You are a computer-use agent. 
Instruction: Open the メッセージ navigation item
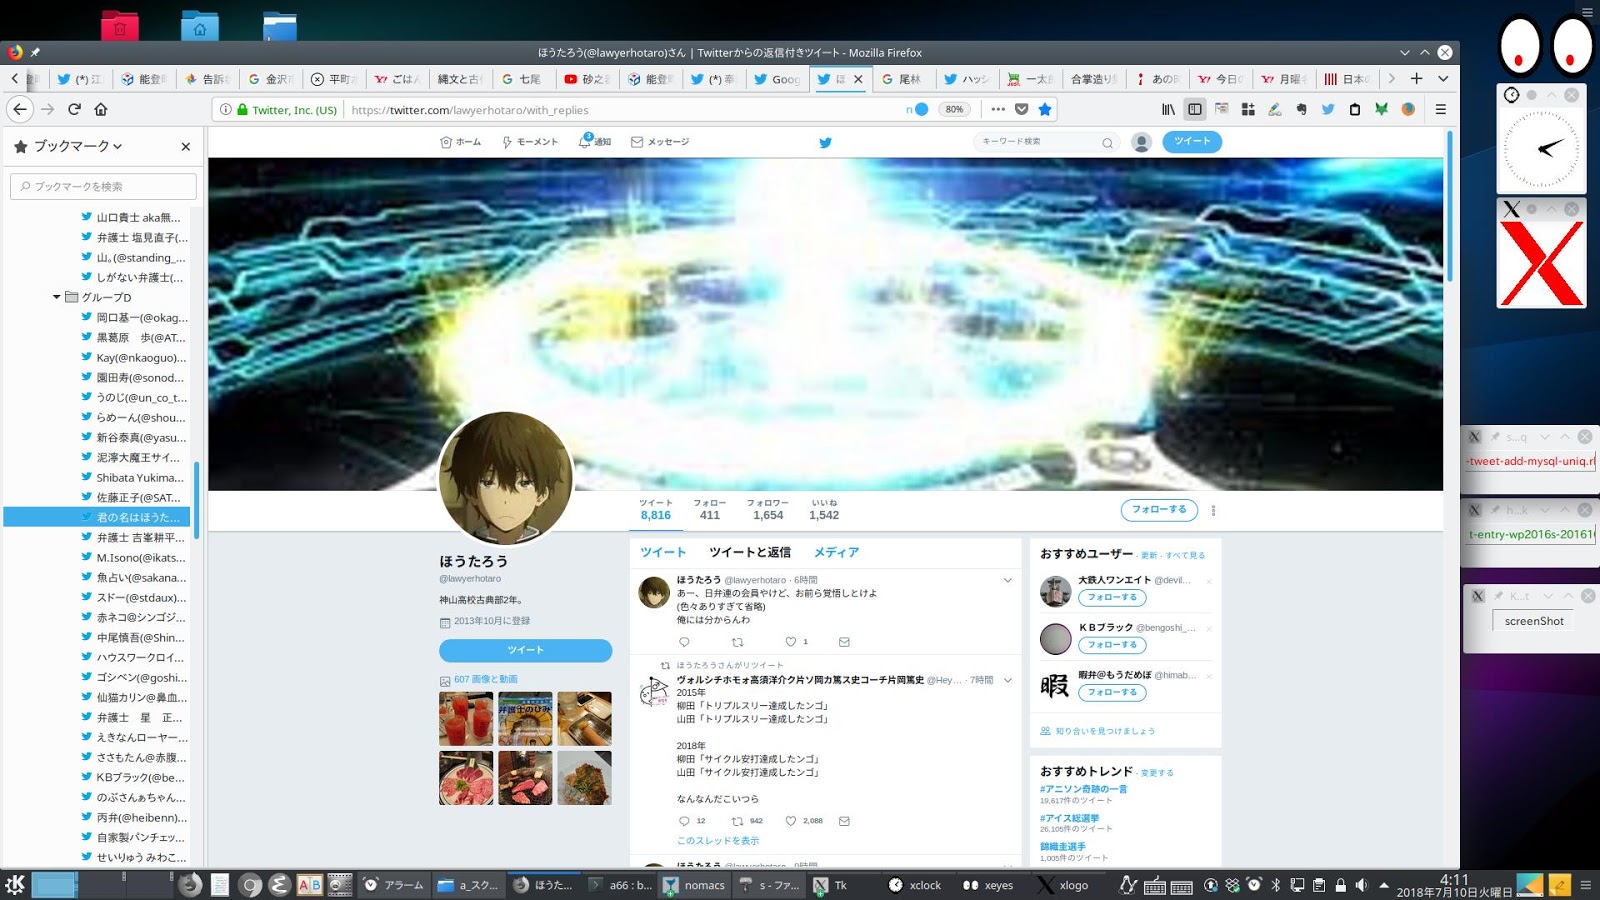pos(660,142)
